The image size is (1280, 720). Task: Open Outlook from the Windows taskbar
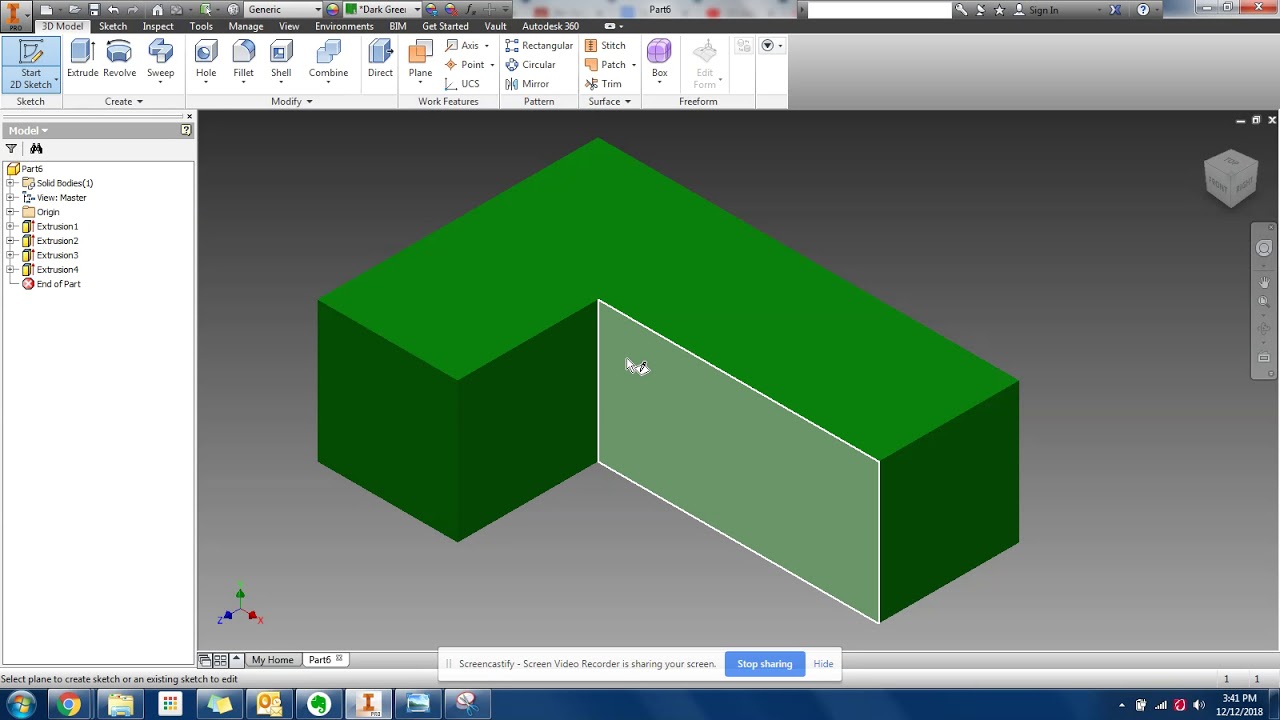tap(269, 704)
